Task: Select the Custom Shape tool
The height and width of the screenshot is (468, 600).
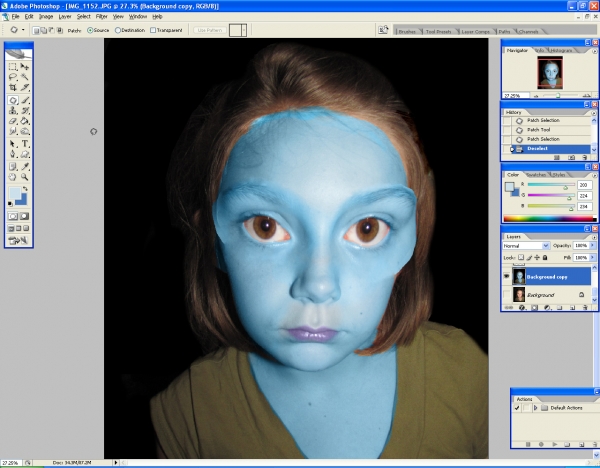Action: 24,154
